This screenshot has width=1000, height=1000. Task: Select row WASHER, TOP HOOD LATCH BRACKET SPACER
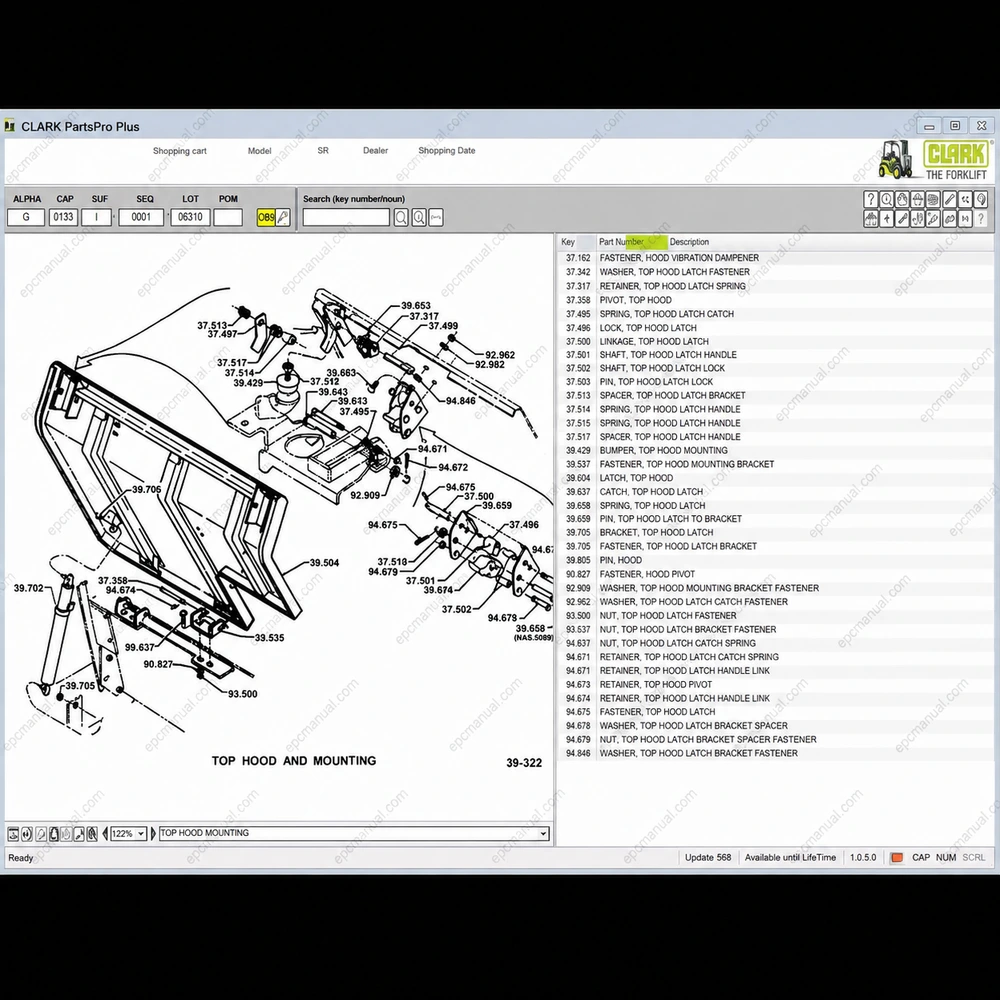click(x=776, y=726)
